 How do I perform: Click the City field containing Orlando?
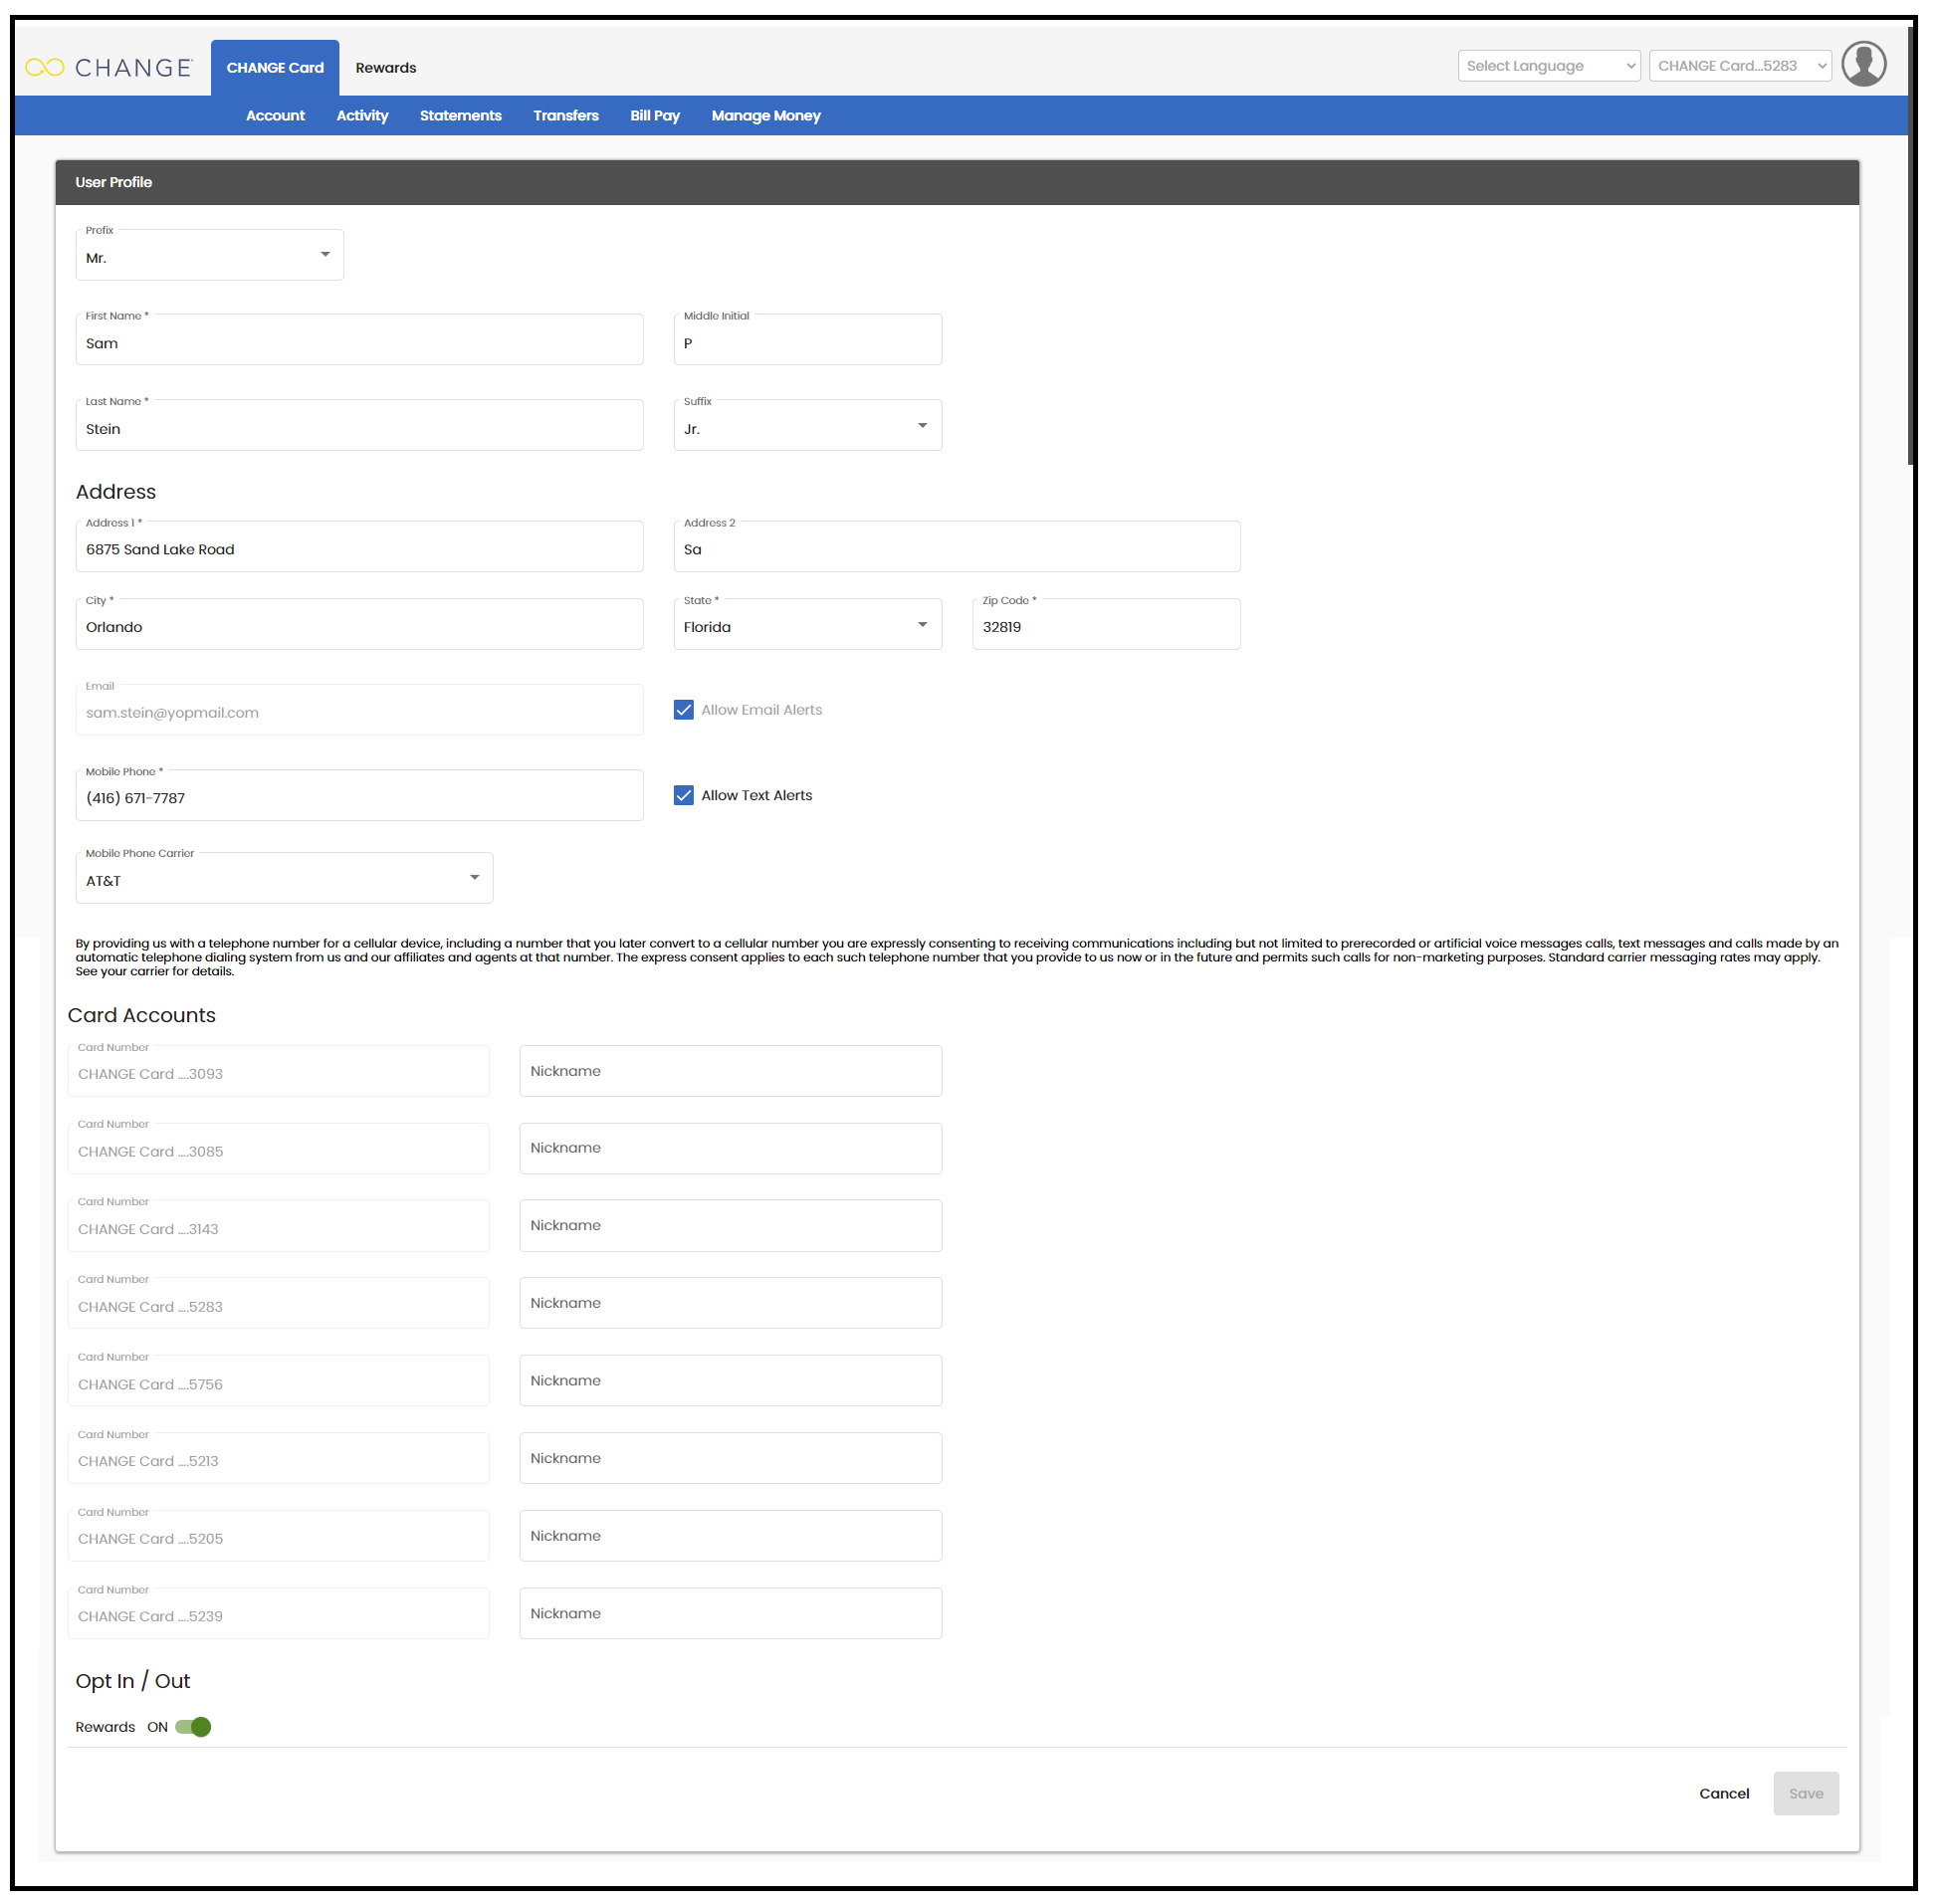click(x=359, y=625)
